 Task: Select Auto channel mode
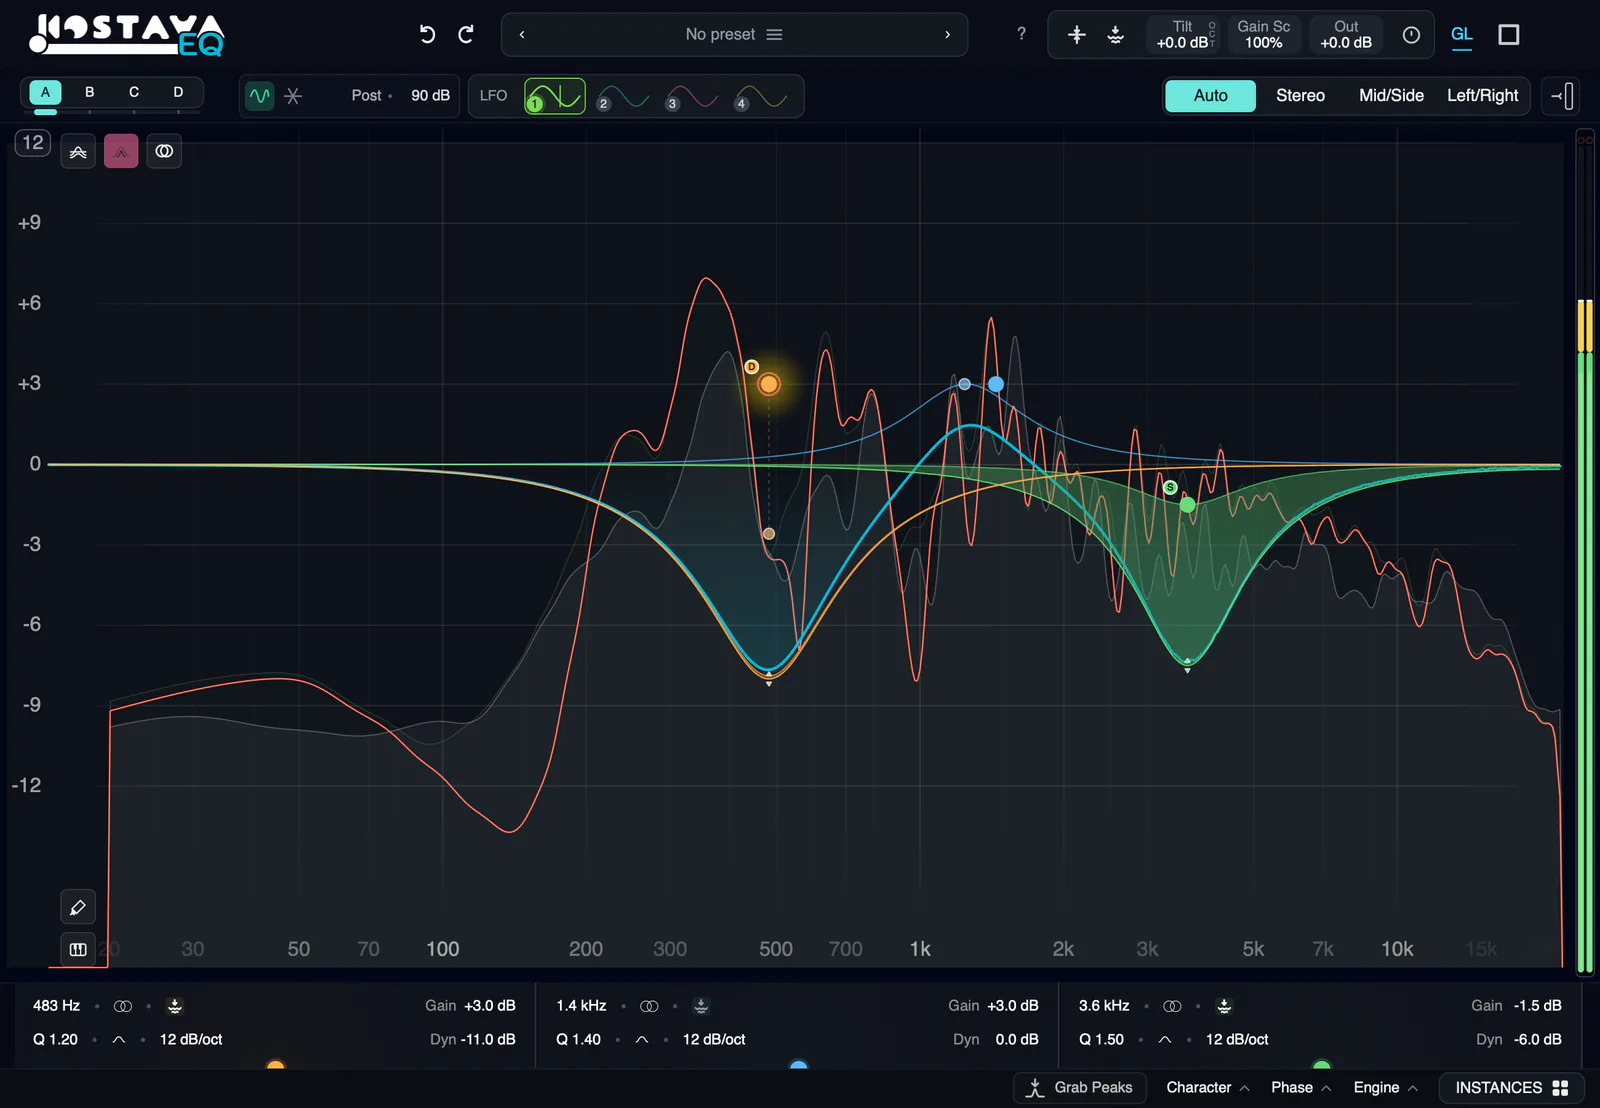pyautogui.click(x=1210, y=96)
